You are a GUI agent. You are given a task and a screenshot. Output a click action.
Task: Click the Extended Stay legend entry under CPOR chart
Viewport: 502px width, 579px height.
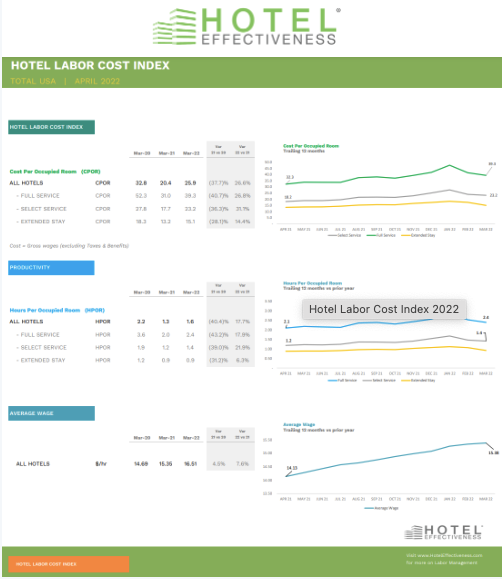(x=418, y=235)
